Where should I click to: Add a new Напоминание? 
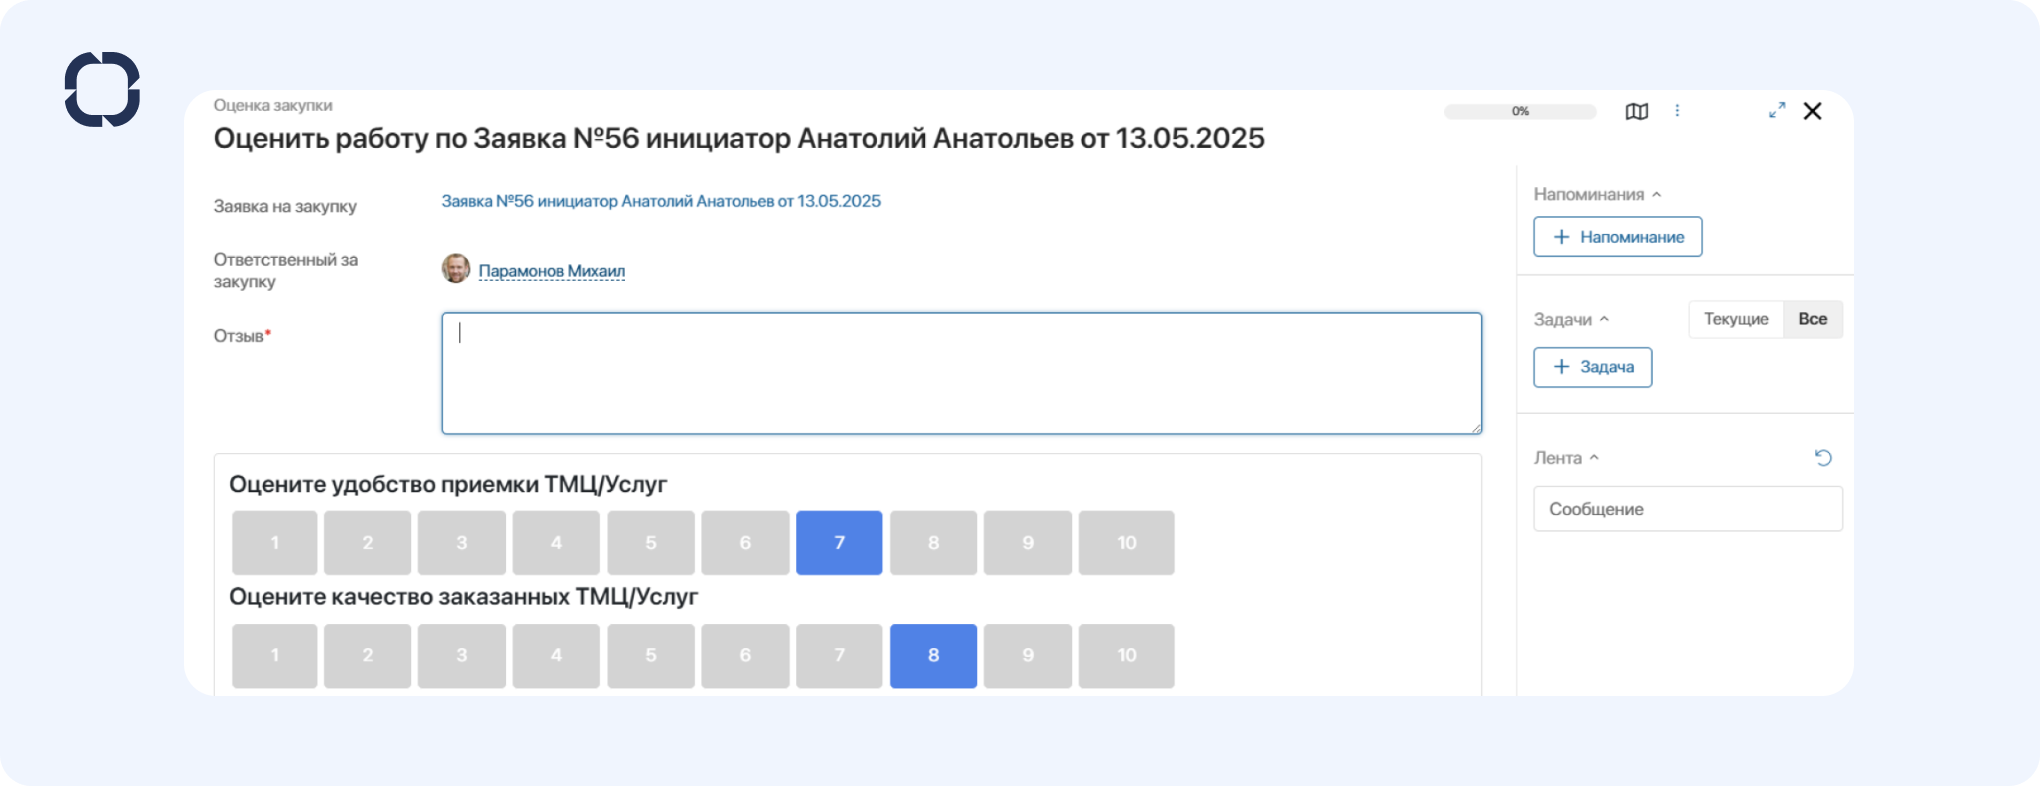click(x=1617, y=237)
